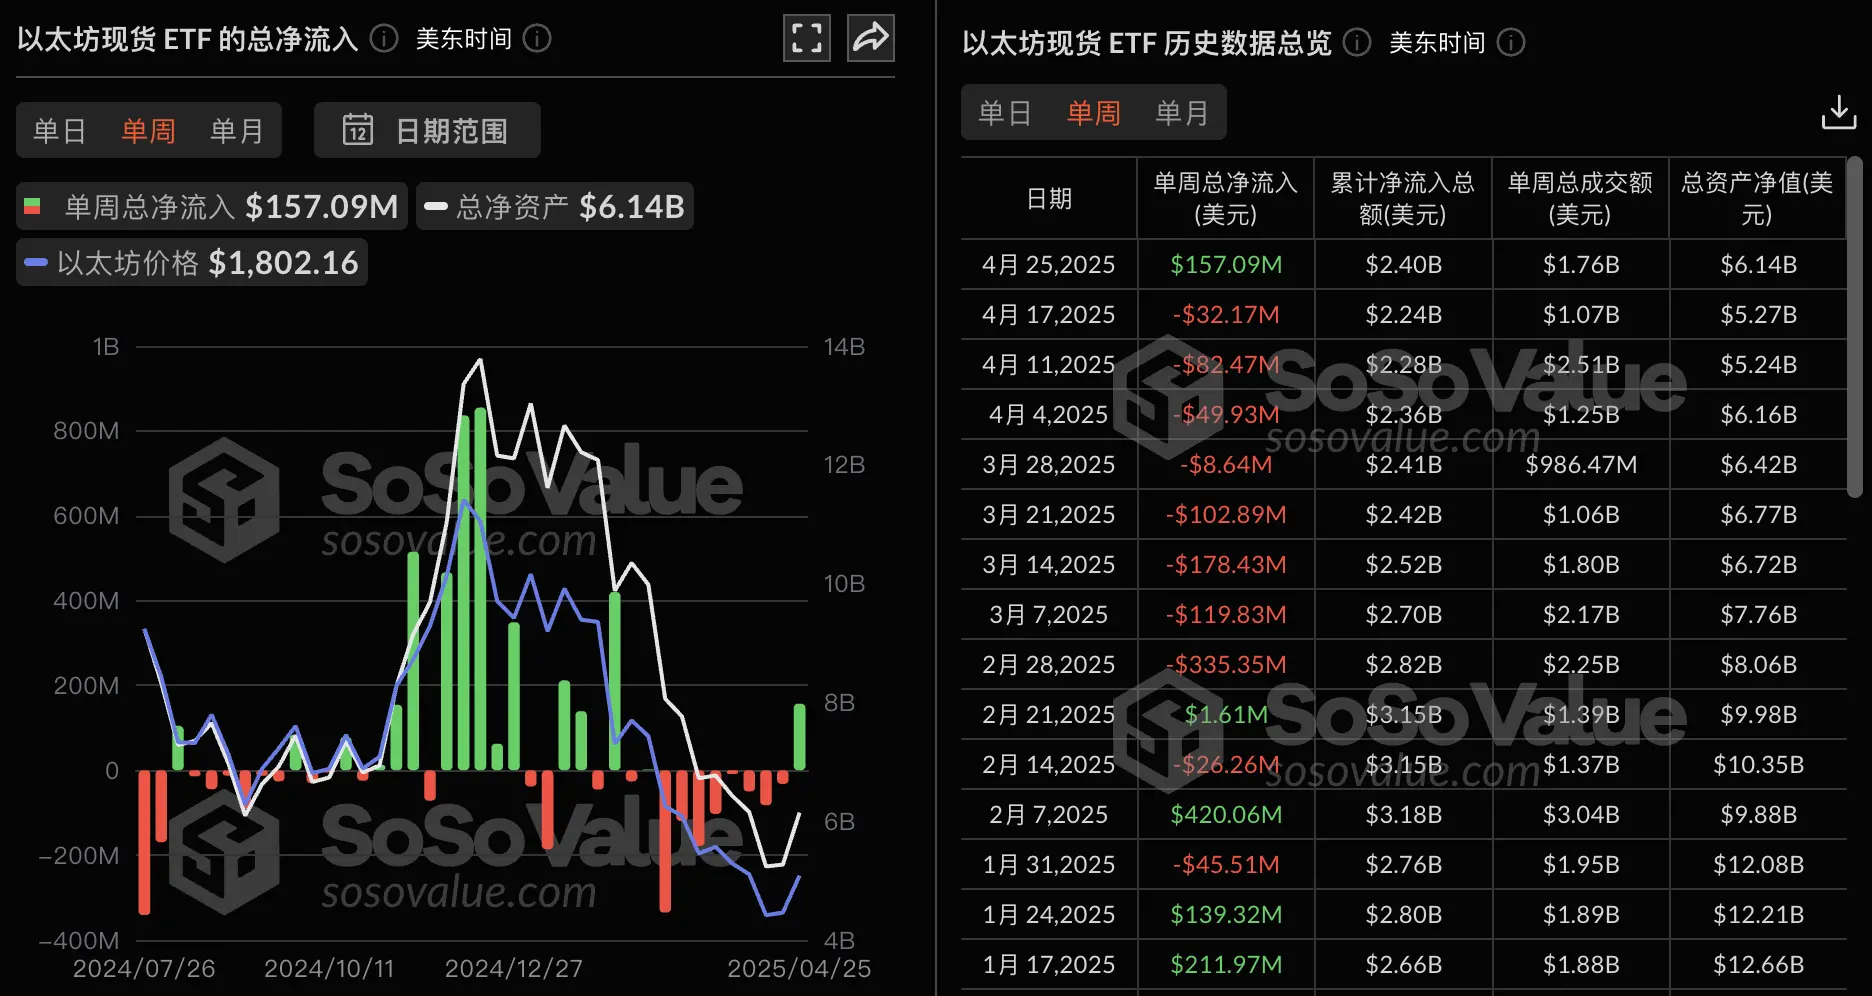Open info icon beside 以太坊现货 ETF 历史数据总览
The image size is (1872, 996).
(x=1357, y=43)
